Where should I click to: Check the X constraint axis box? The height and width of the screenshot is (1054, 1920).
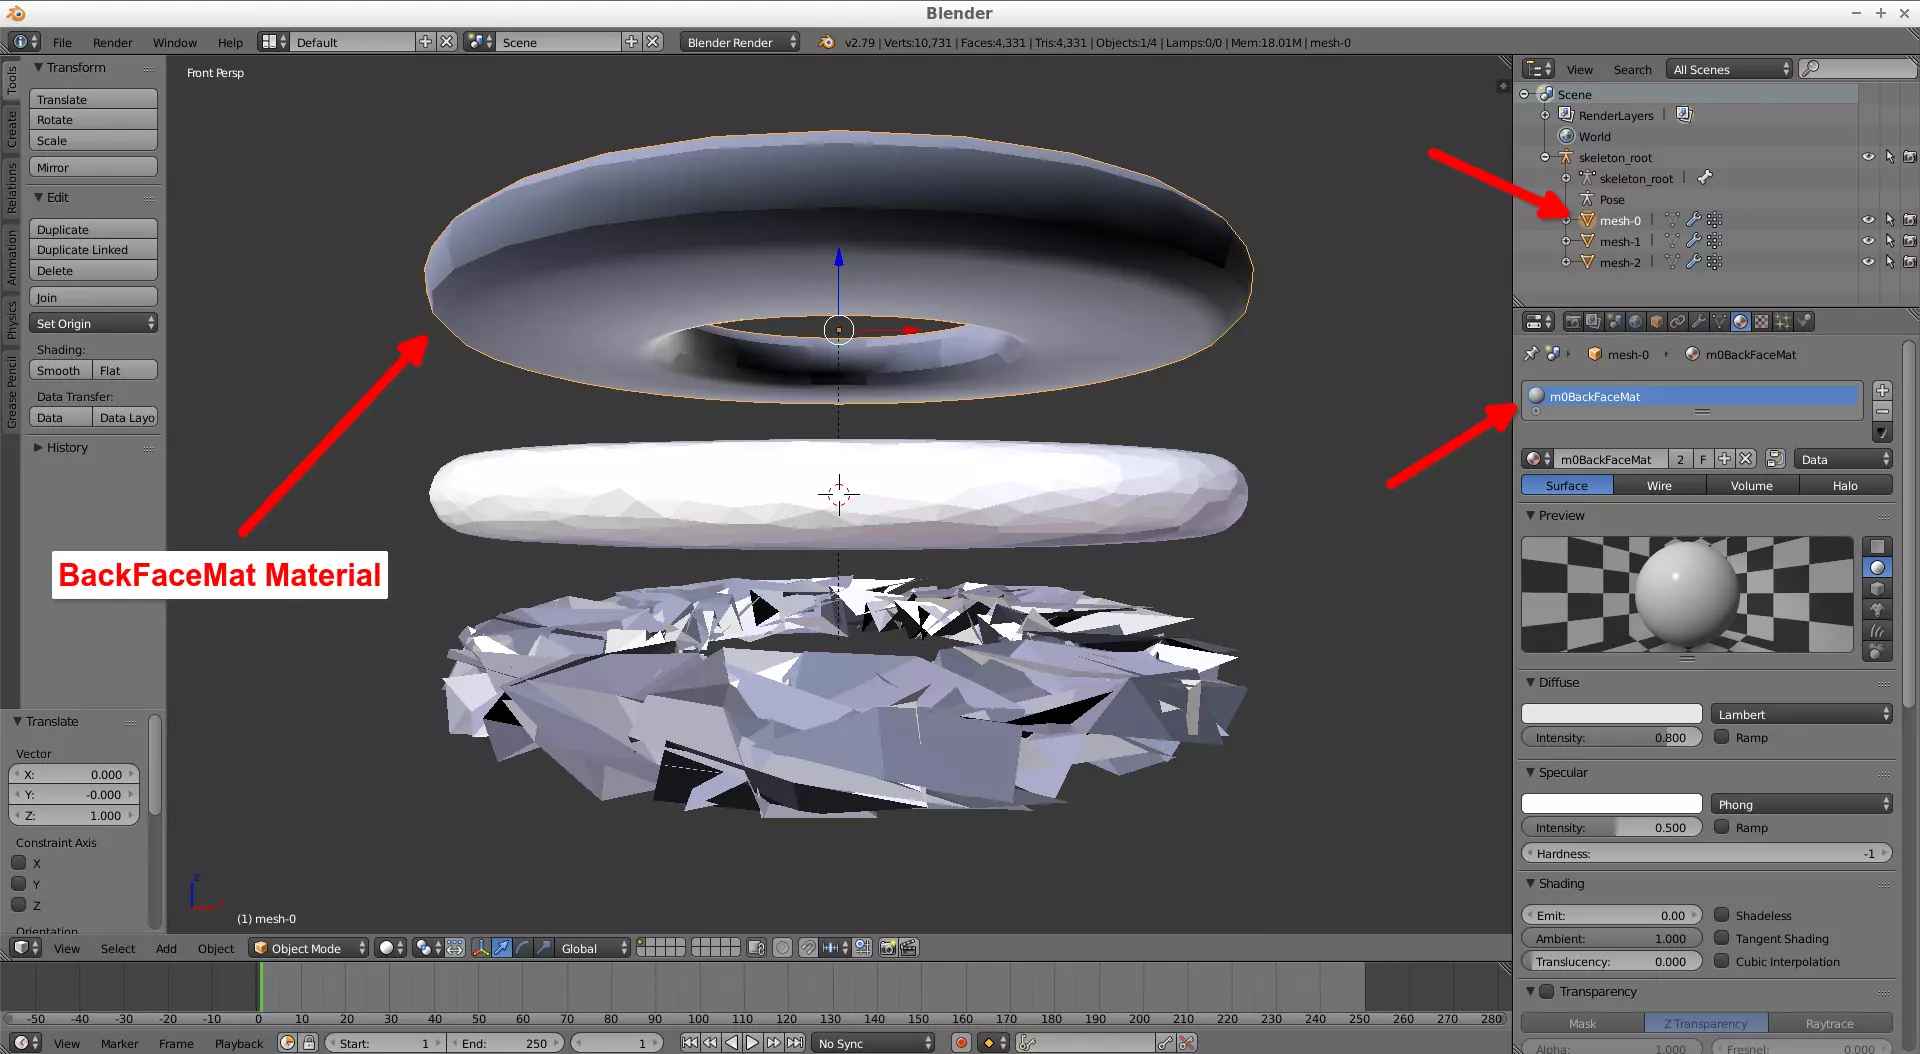pos(19,863)
